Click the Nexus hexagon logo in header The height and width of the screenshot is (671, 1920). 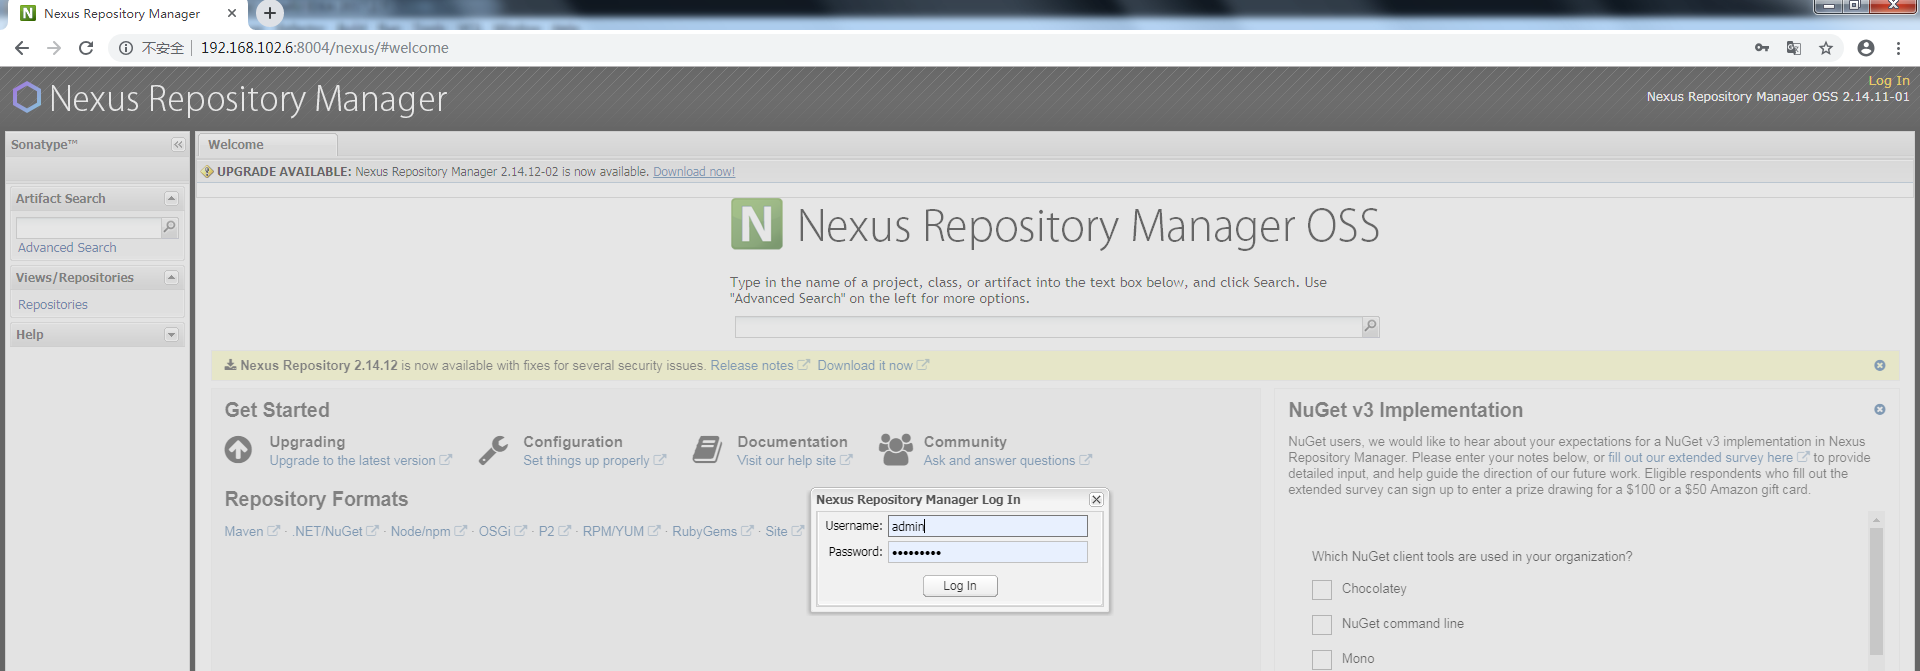pyautogui.click(x=27, y=97)
